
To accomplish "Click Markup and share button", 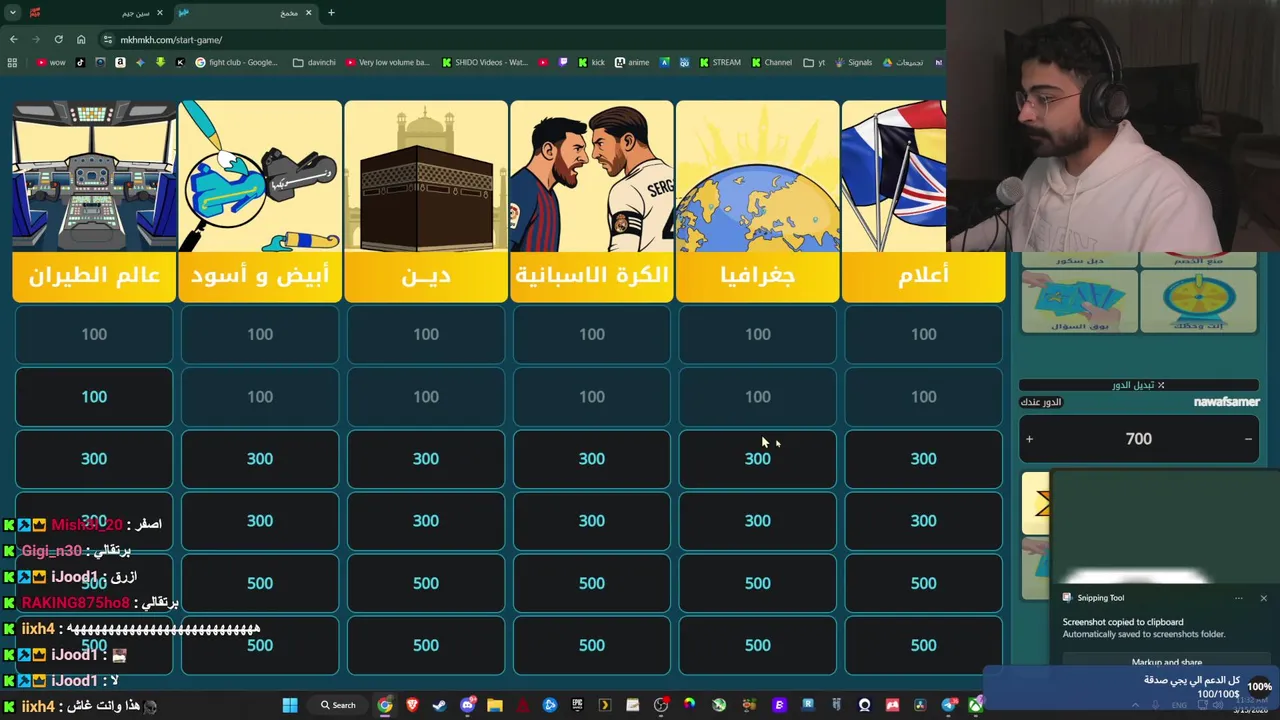I will (x=1166, y=662).
